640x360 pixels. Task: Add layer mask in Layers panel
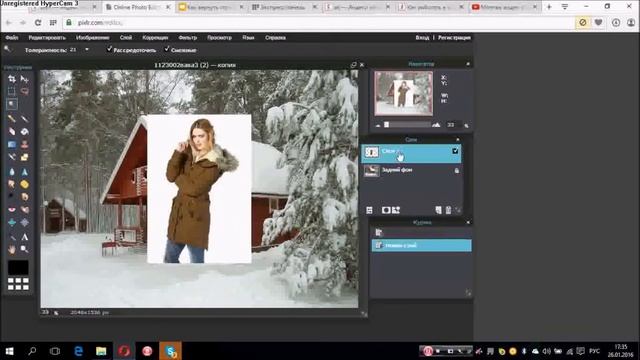click(386, 210)
